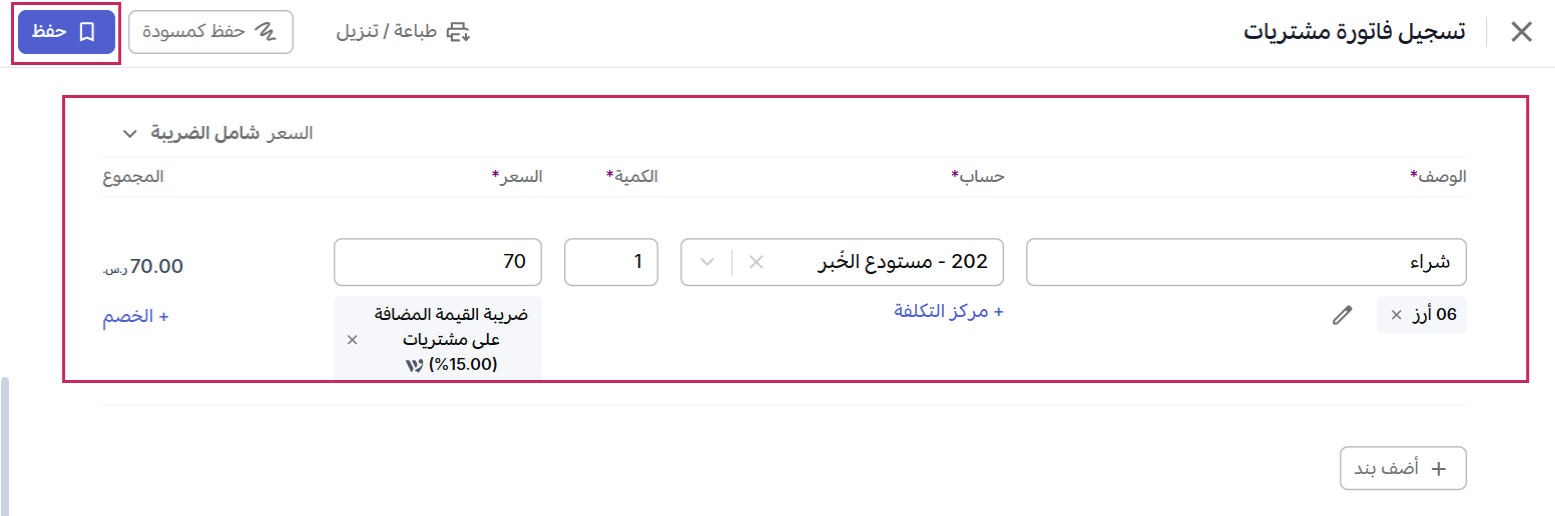Click the price field showing 70
The height and width of the screenshot is (516, 1555).
pyautogui.click(x=438, y=262)
